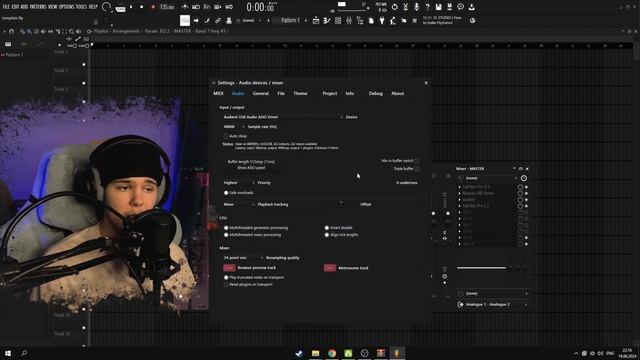
Task: Click the playlist snap magnet icon
Action: (x=11, y=31)
